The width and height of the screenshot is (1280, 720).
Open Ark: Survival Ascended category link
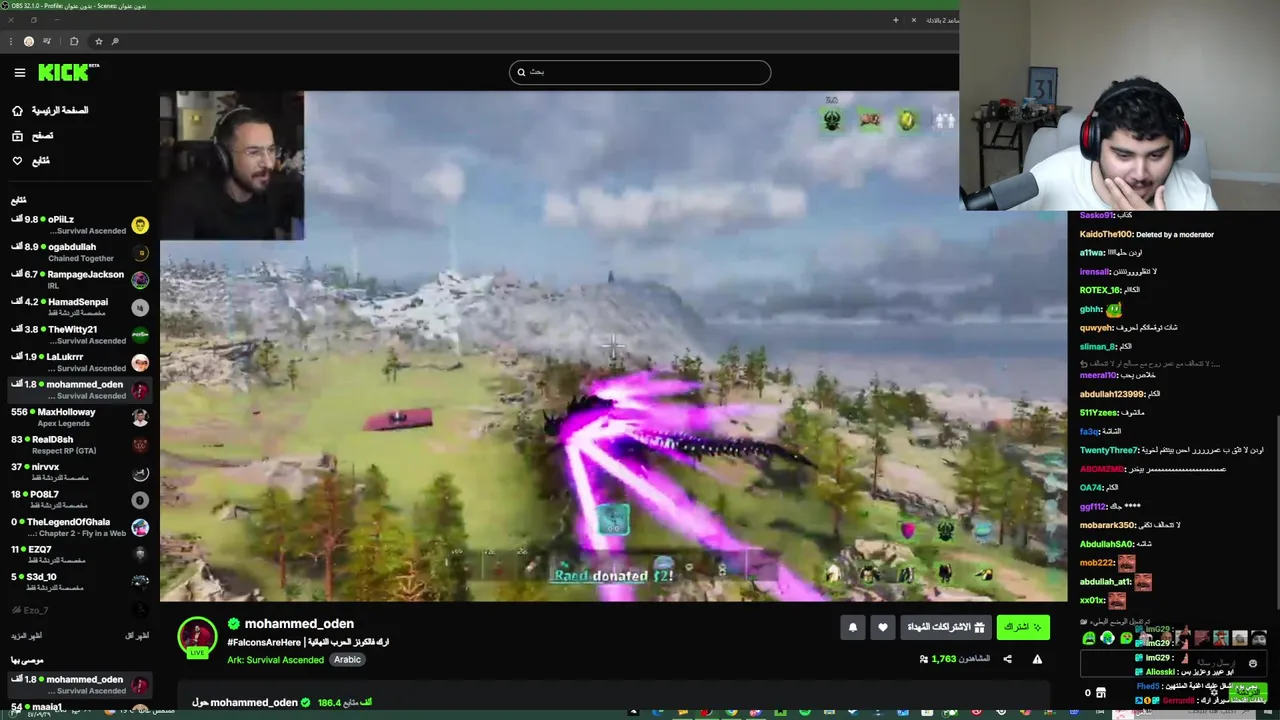tap(276, 660)
